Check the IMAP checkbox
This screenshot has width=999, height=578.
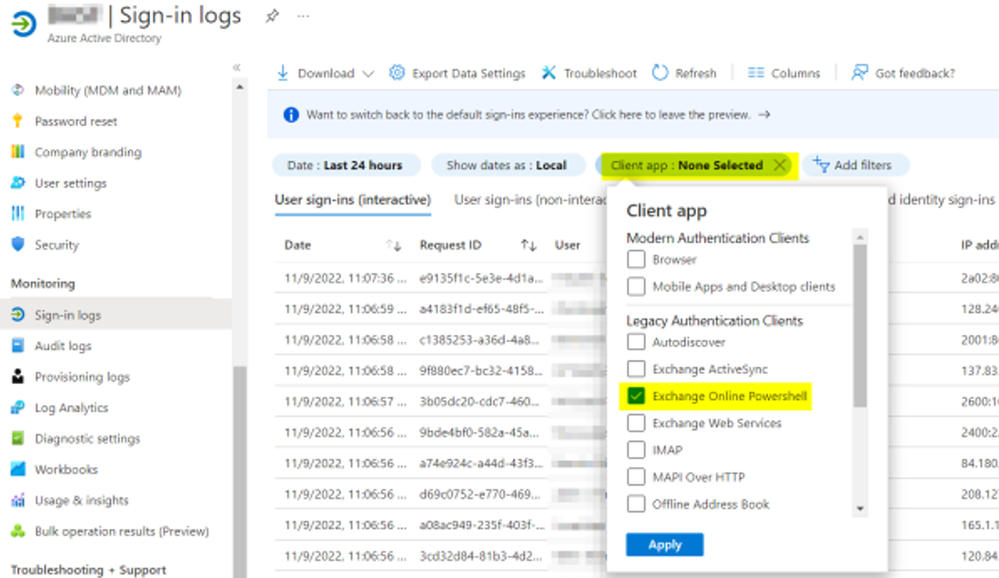coord(636,449)
